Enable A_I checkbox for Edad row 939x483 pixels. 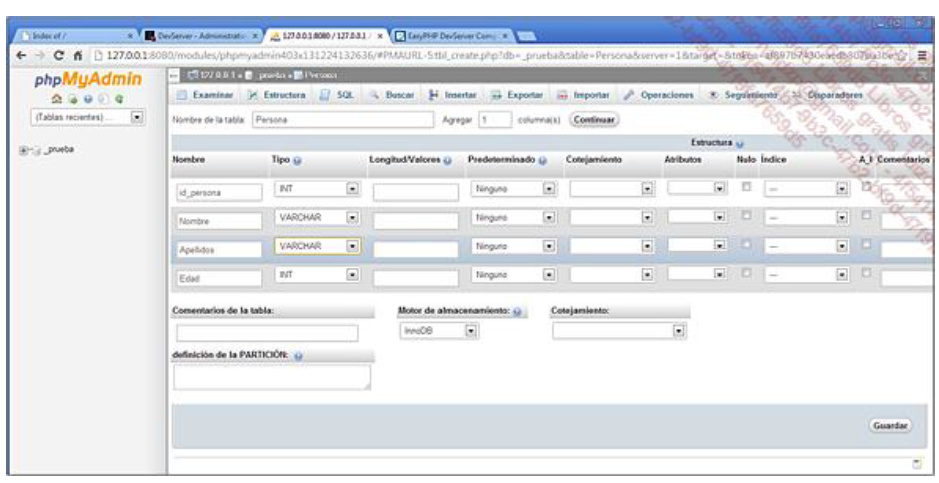pos(866,272)
